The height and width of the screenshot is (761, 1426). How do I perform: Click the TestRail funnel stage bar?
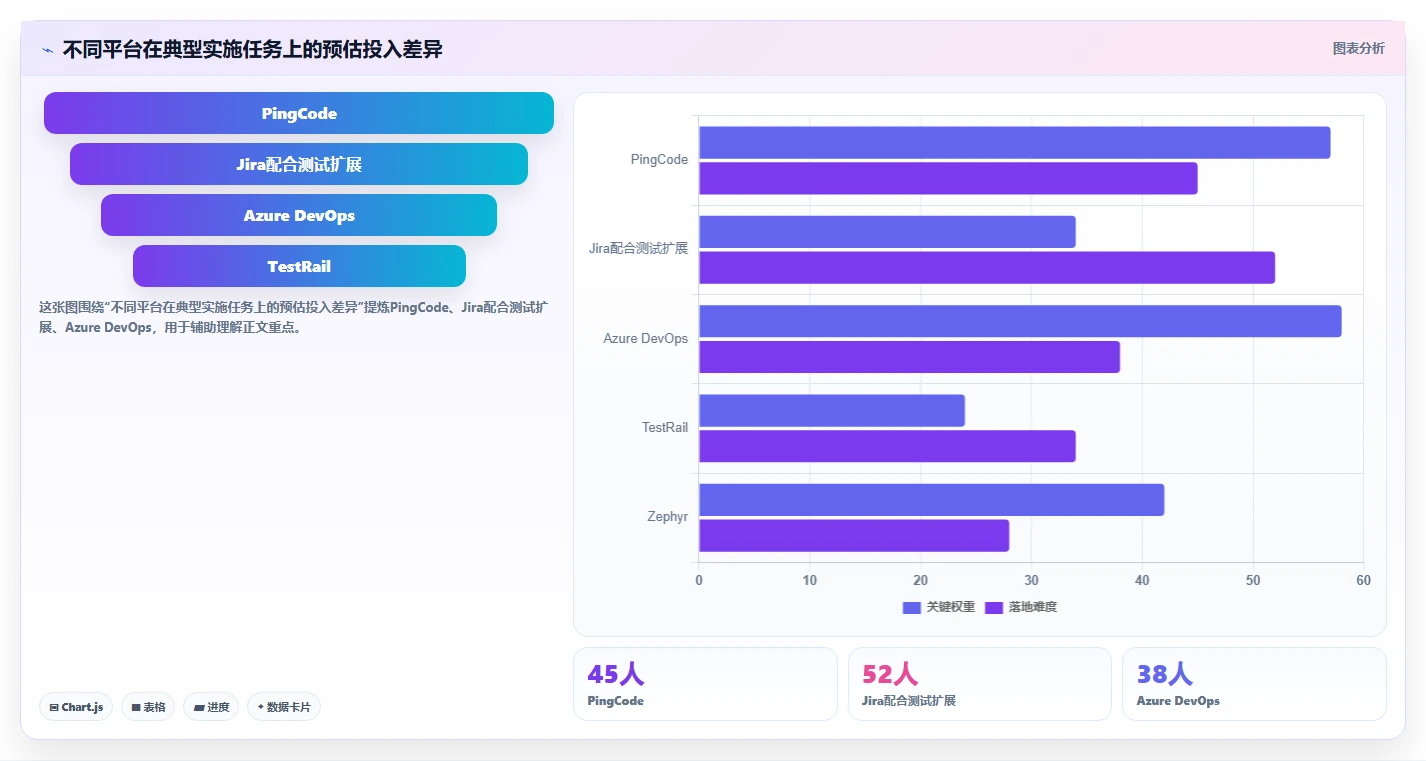299,266
